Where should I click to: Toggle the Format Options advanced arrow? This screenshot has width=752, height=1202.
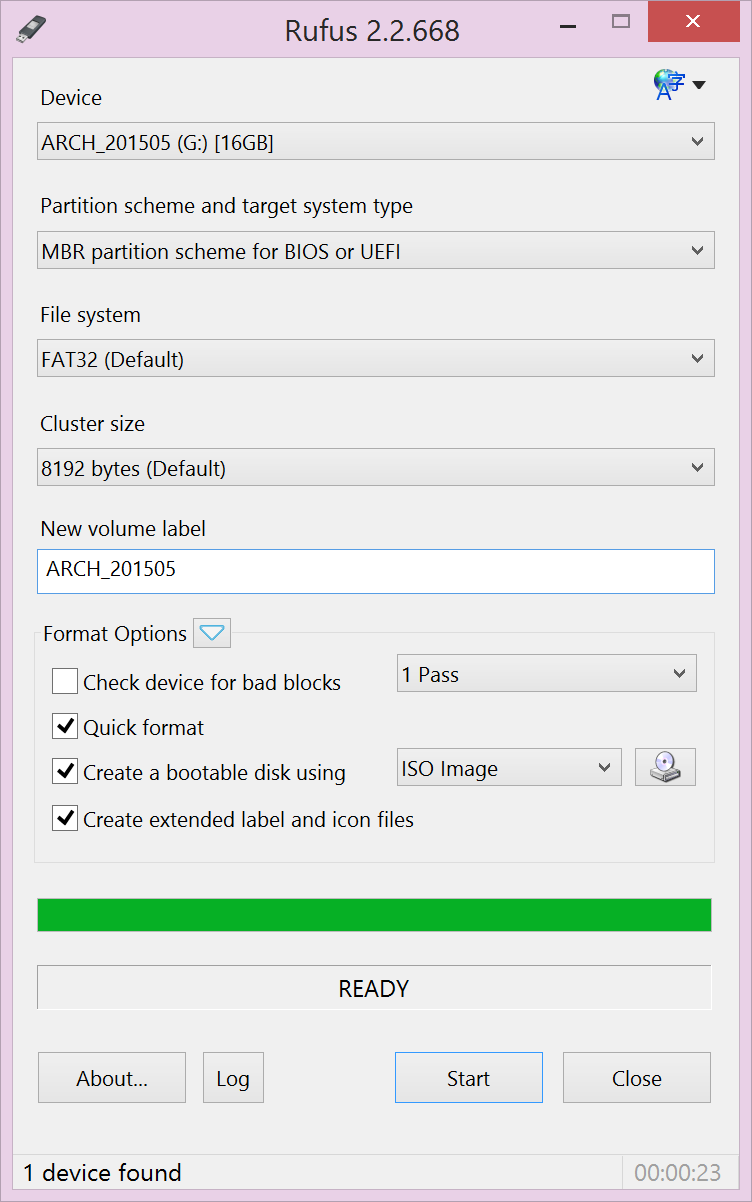click(212, 633)
